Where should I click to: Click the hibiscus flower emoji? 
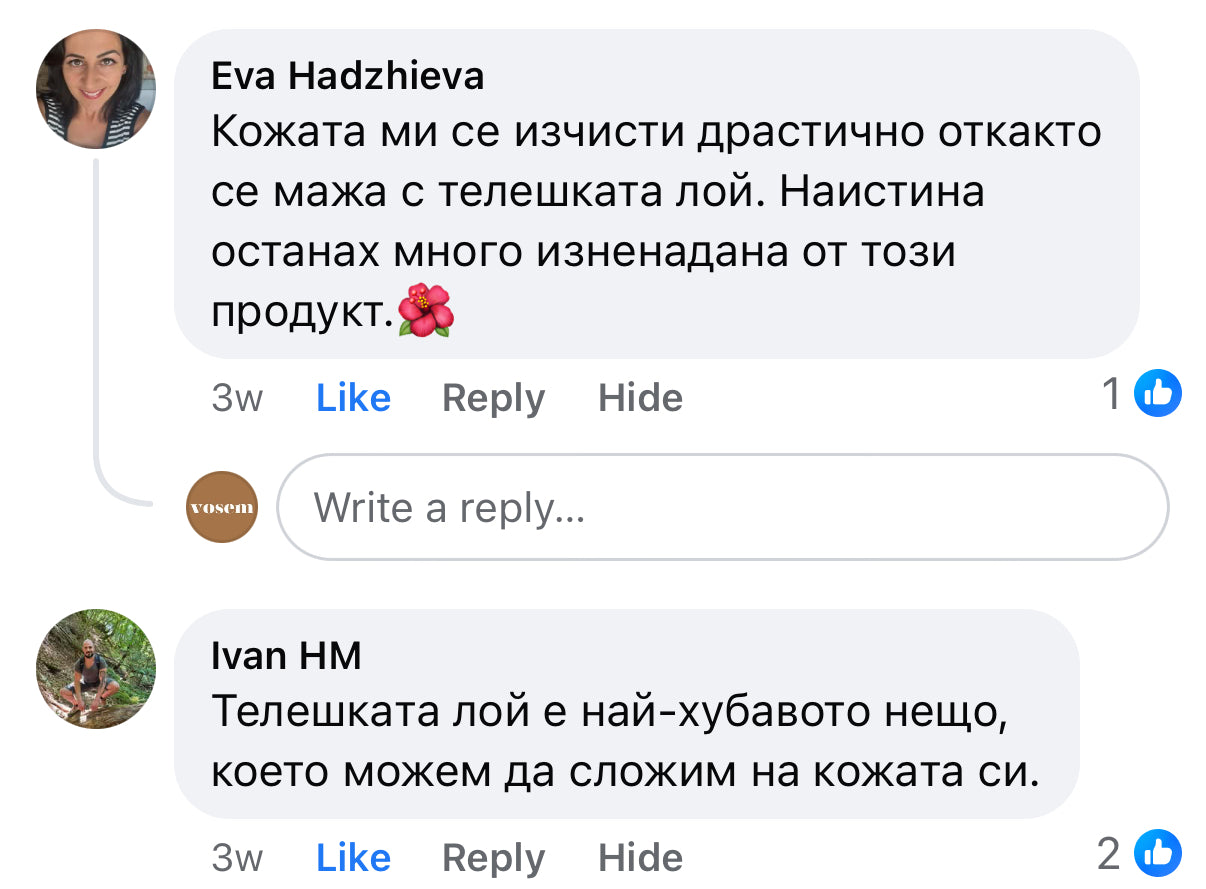426,311
